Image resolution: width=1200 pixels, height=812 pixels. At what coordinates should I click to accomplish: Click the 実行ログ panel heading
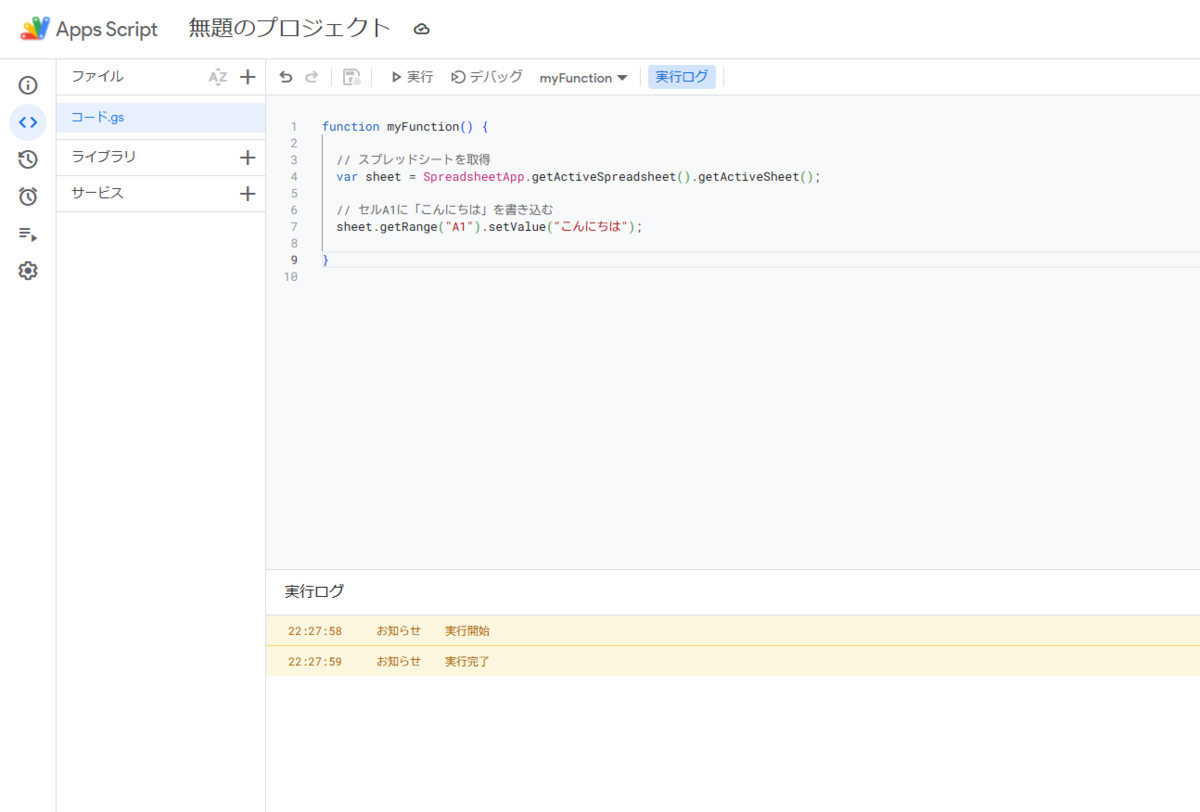314,591
